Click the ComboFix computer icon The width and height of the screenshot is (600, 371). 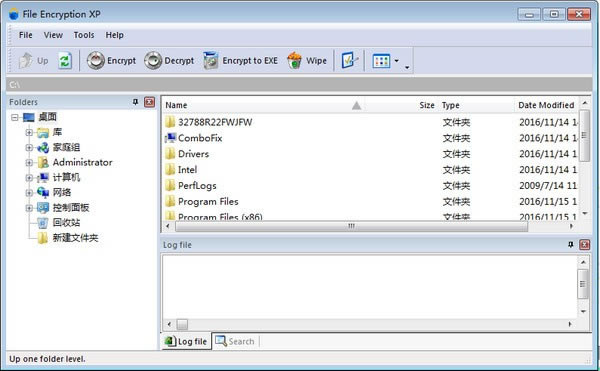tap(170, 138)
